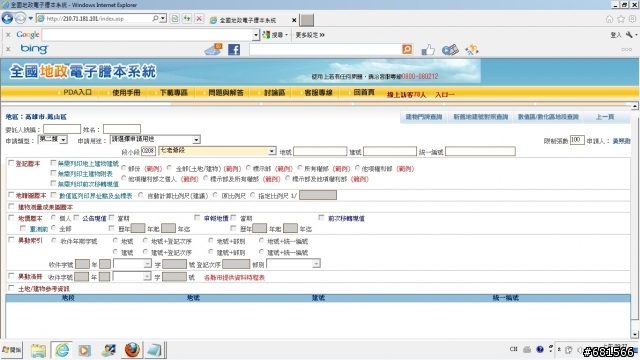Viewport: 640px width, 360px height.
Task: Open the 討論區 menu item
Action: coord(274,93)
